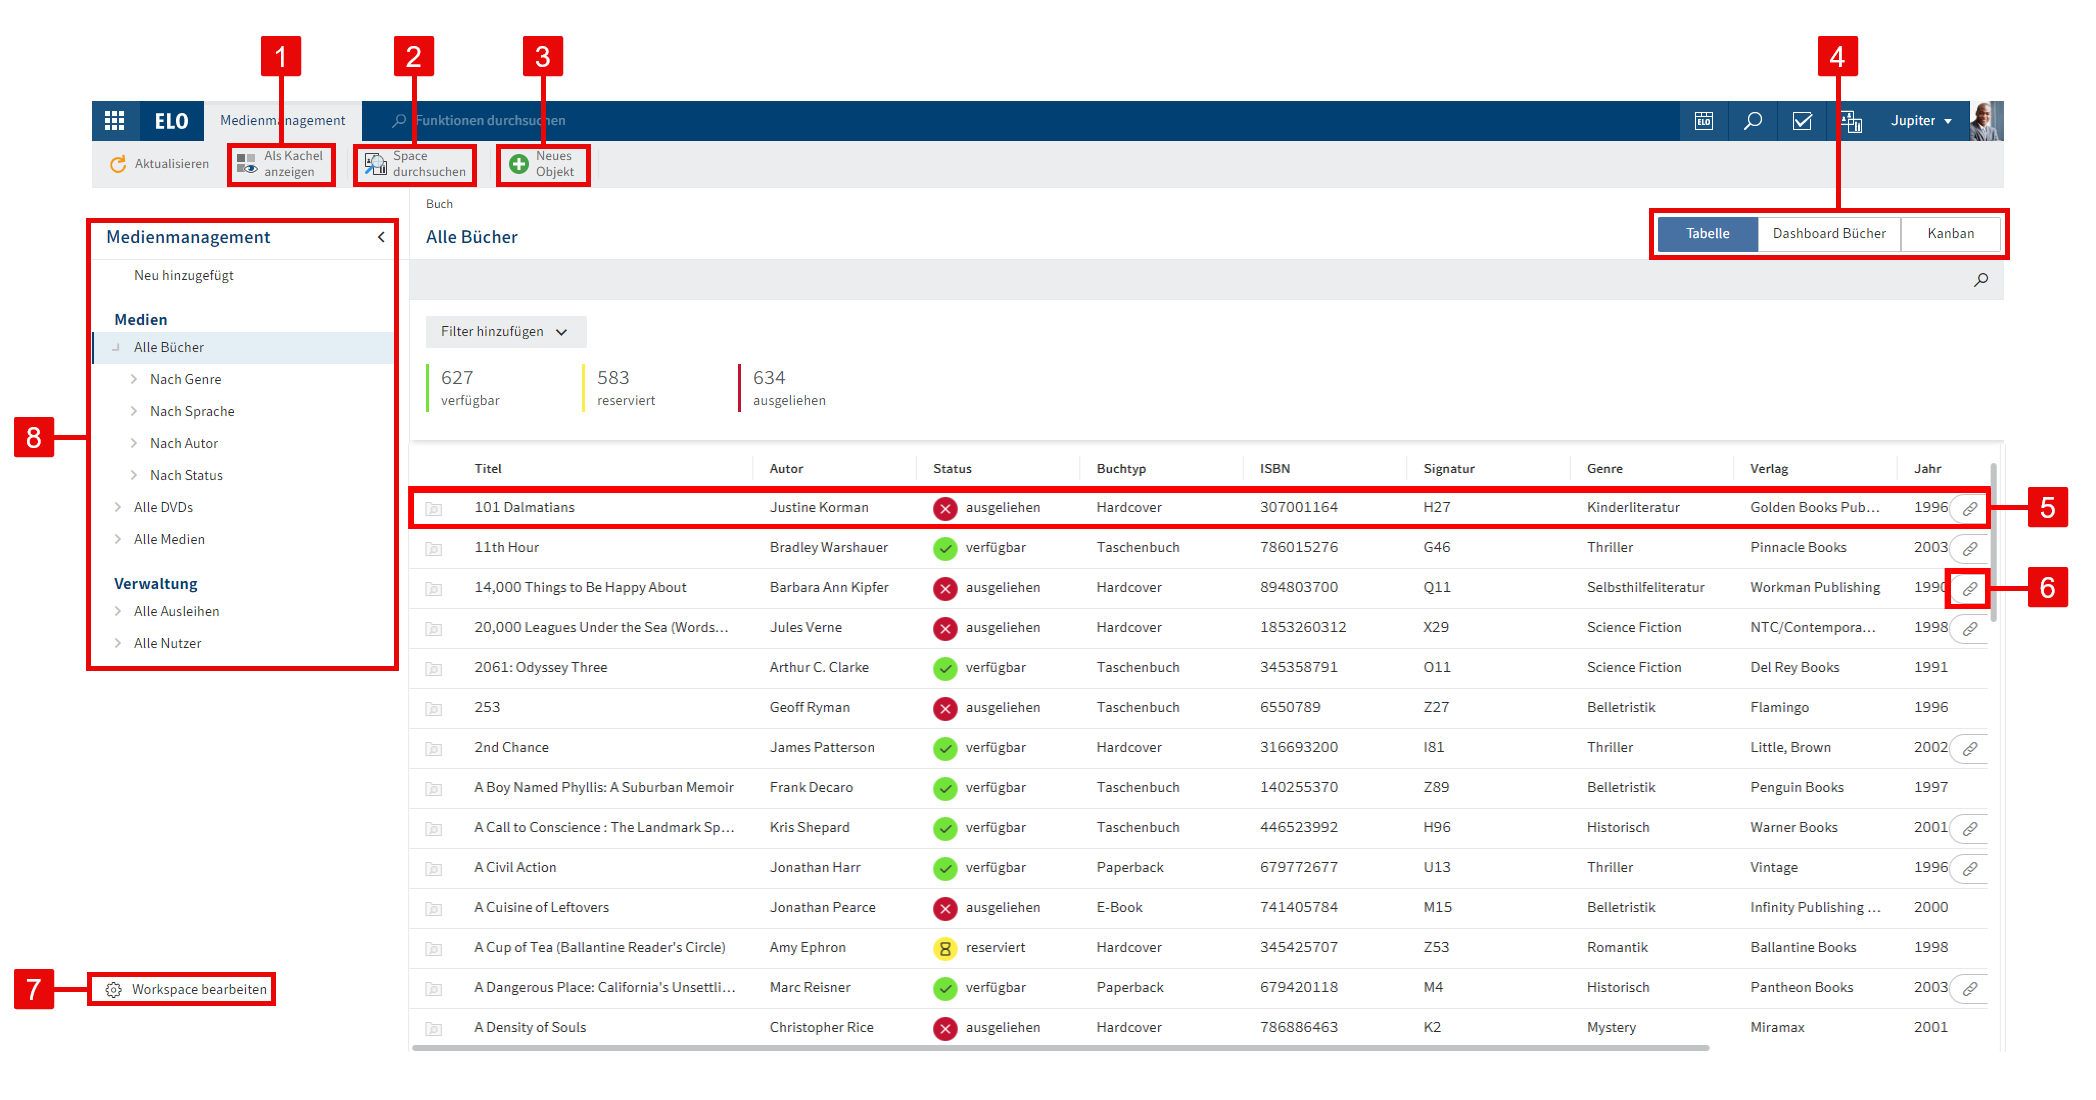
Task: Filter by 583 reserviert counter
Action: coord(626,387)
